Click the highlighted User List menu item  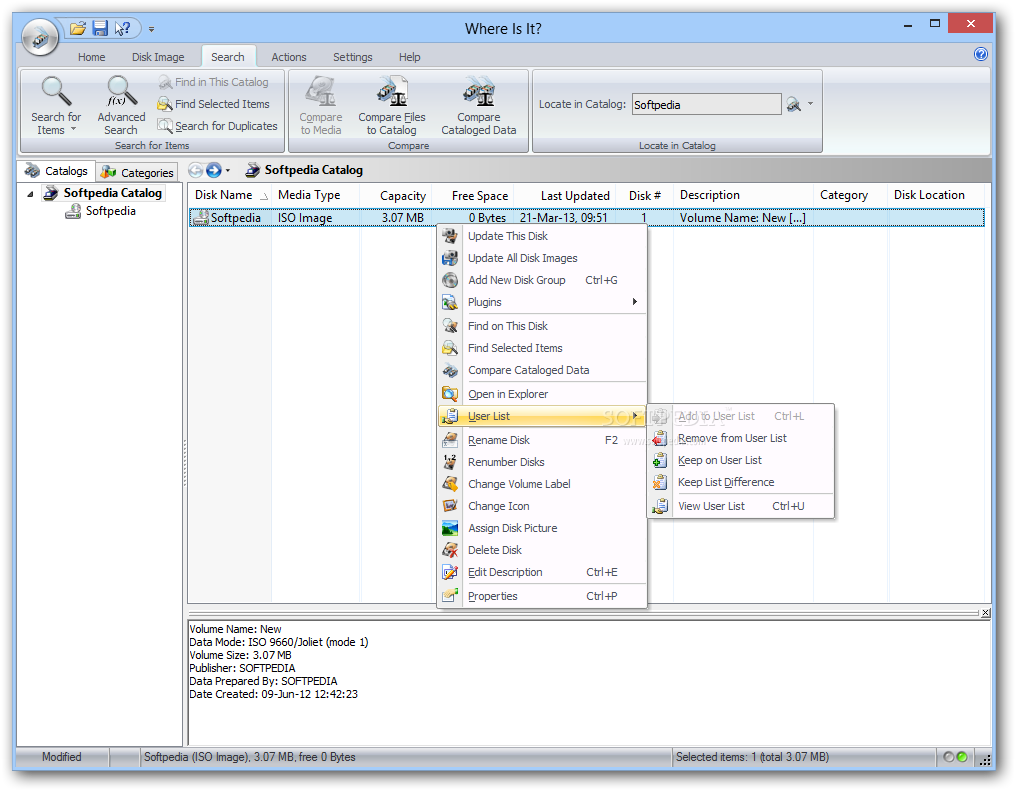[542, 416]
